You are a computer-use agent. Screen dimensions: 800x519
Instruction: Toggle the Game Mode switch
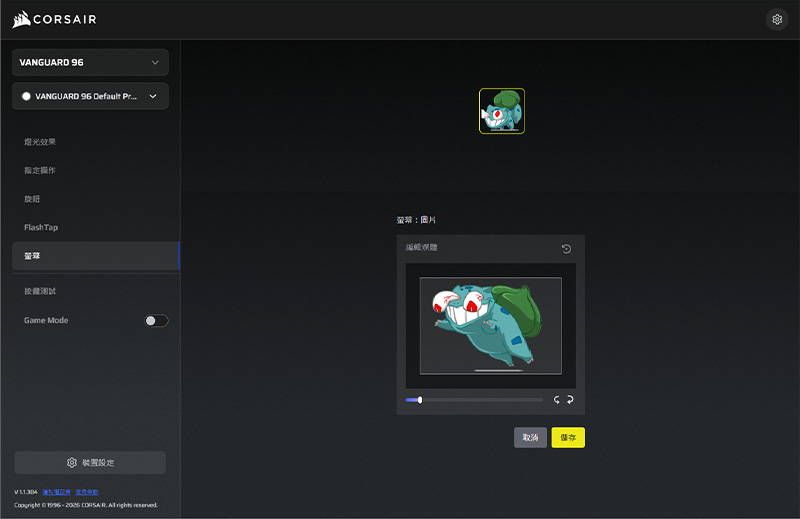[x=156, y=321]
